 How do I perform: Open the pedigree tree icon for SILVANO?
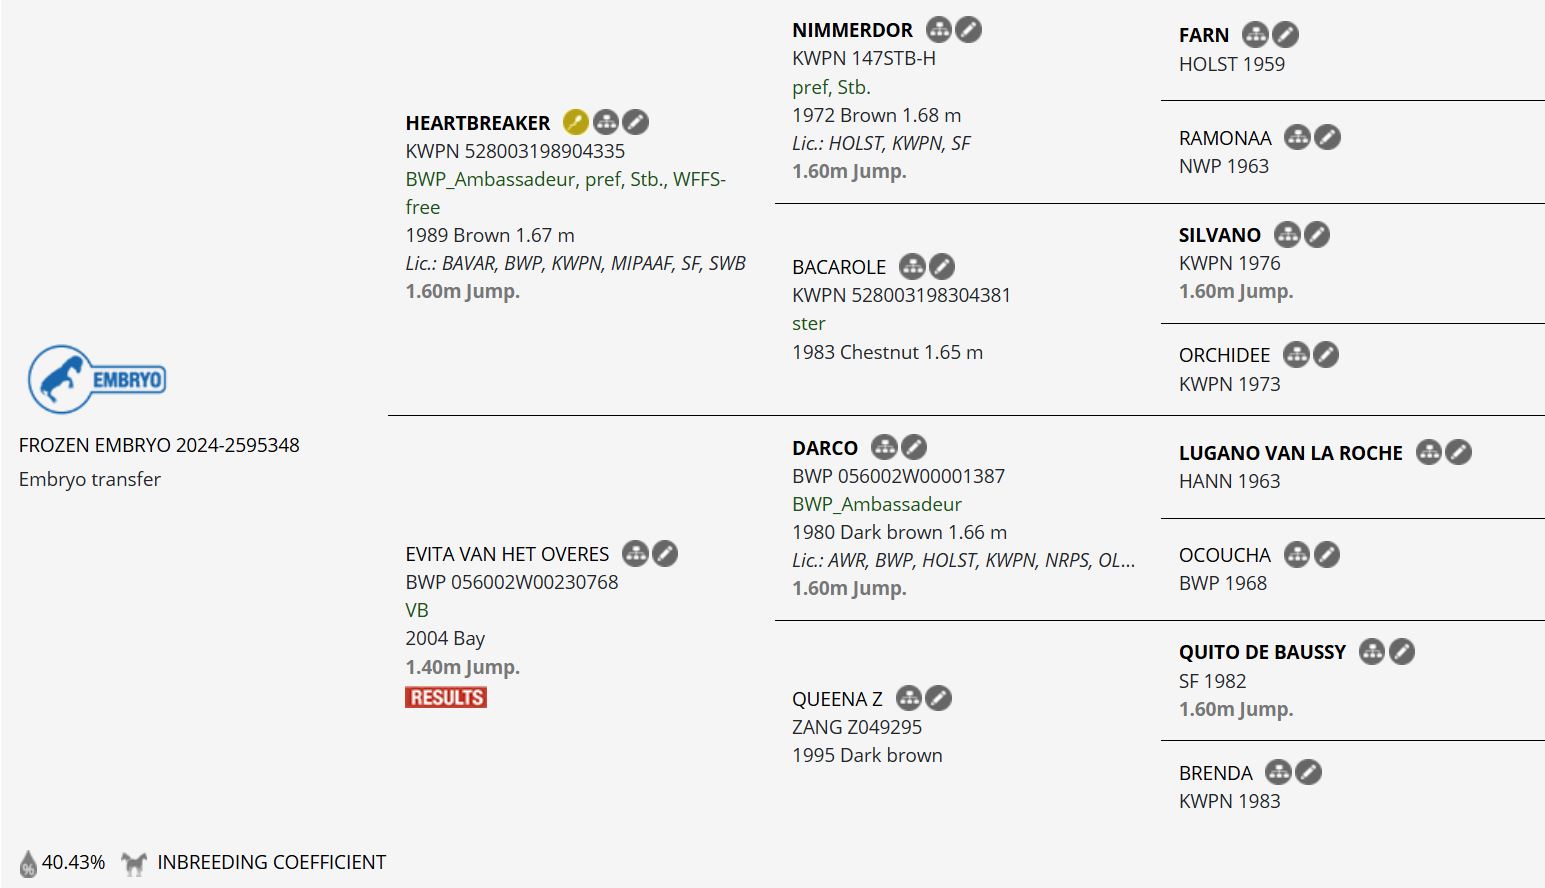[1287, 235]
